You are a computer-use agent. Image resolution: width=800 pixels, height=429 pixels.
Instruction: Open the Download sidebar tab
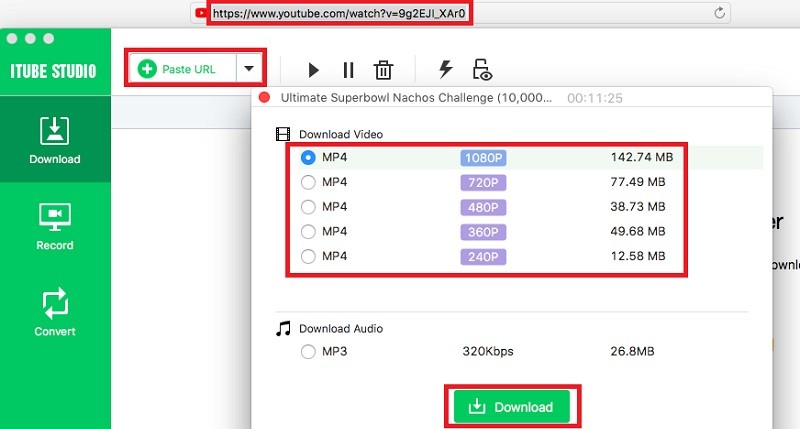click(x=55, y=139)
